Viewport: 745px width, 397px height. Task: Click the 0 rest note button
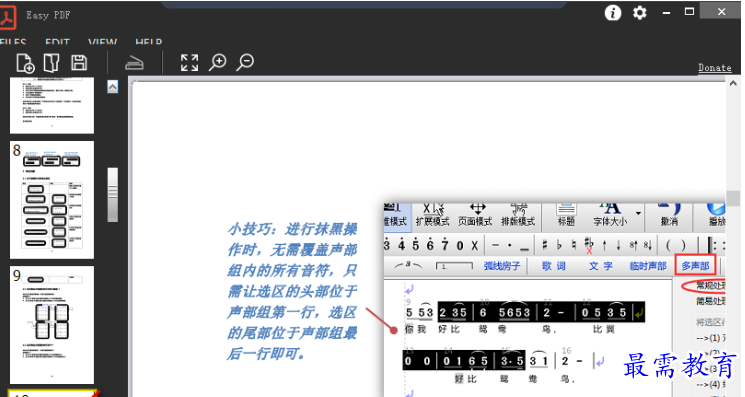460,246
